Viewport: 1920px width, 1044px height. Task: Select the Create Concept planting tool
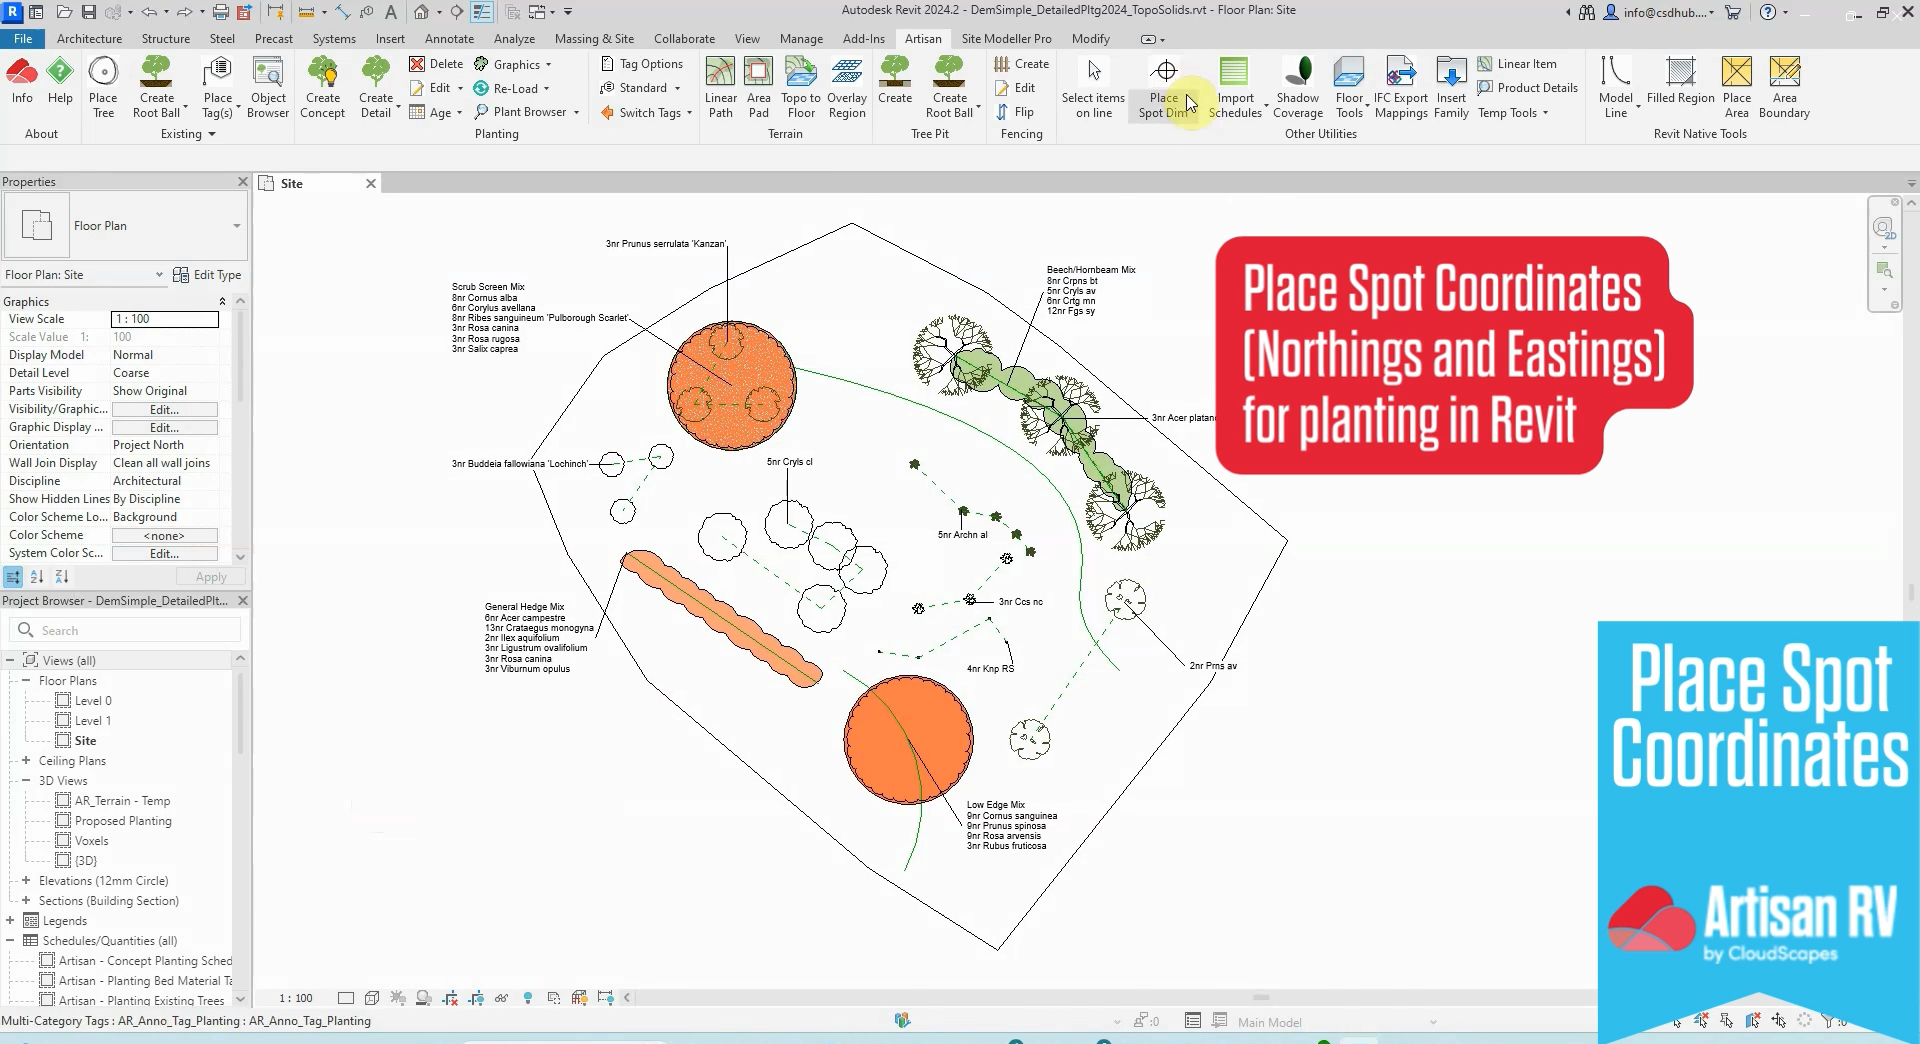tap(322, 85)
